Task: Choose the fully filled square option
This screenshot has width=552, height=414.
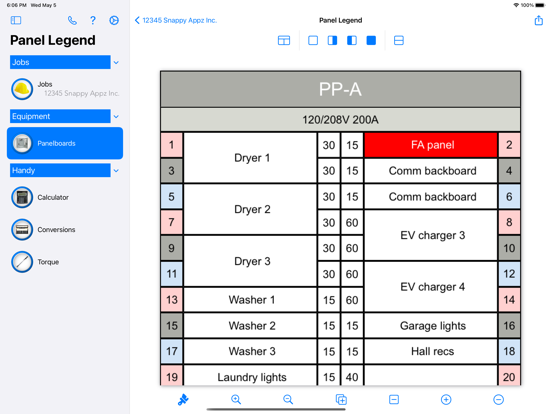Action: [371, 40]
